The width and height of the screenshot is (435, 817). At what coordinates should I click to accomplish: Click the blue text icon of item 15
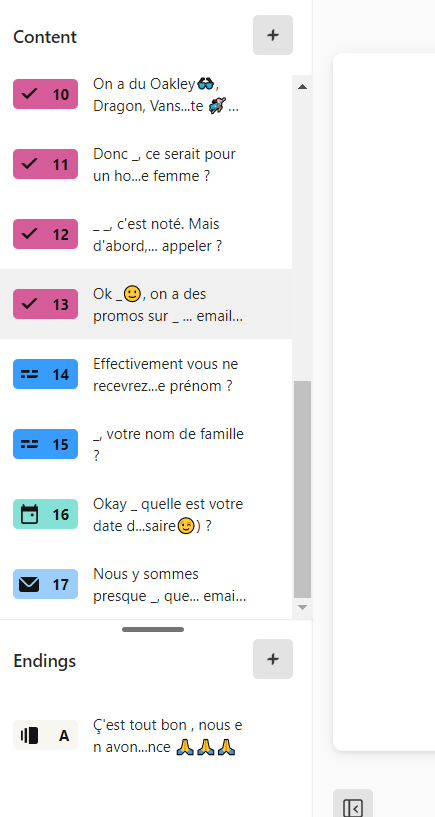[30, 444]
